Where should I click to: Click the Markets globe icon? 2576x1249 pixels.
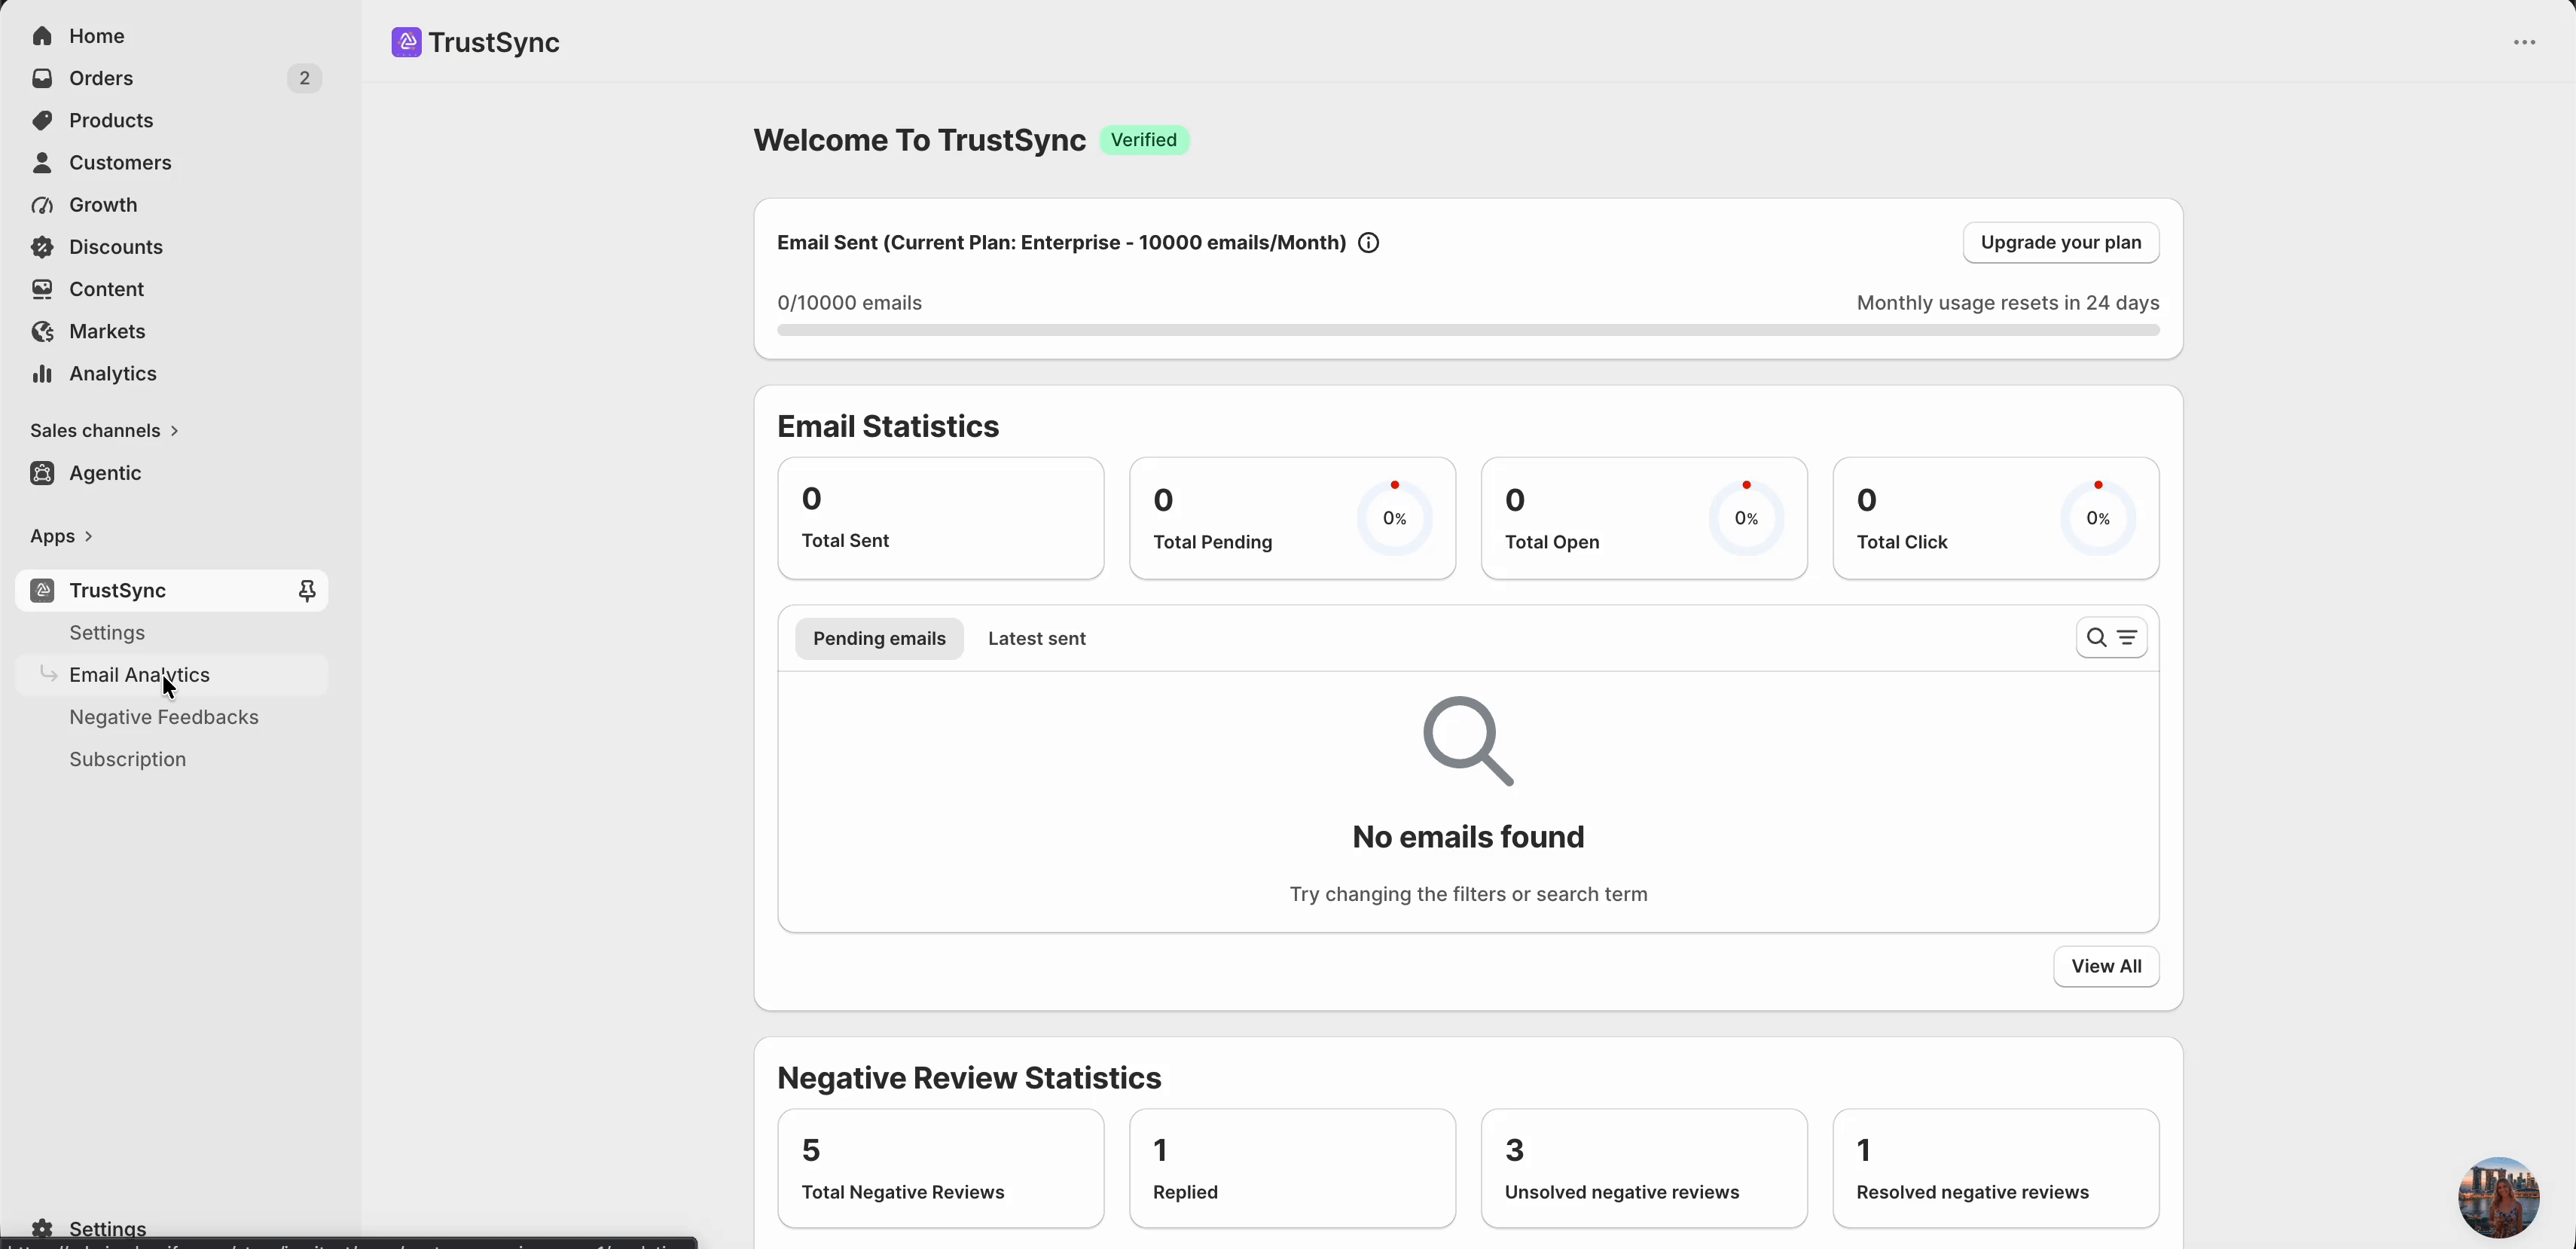(42, 331)
